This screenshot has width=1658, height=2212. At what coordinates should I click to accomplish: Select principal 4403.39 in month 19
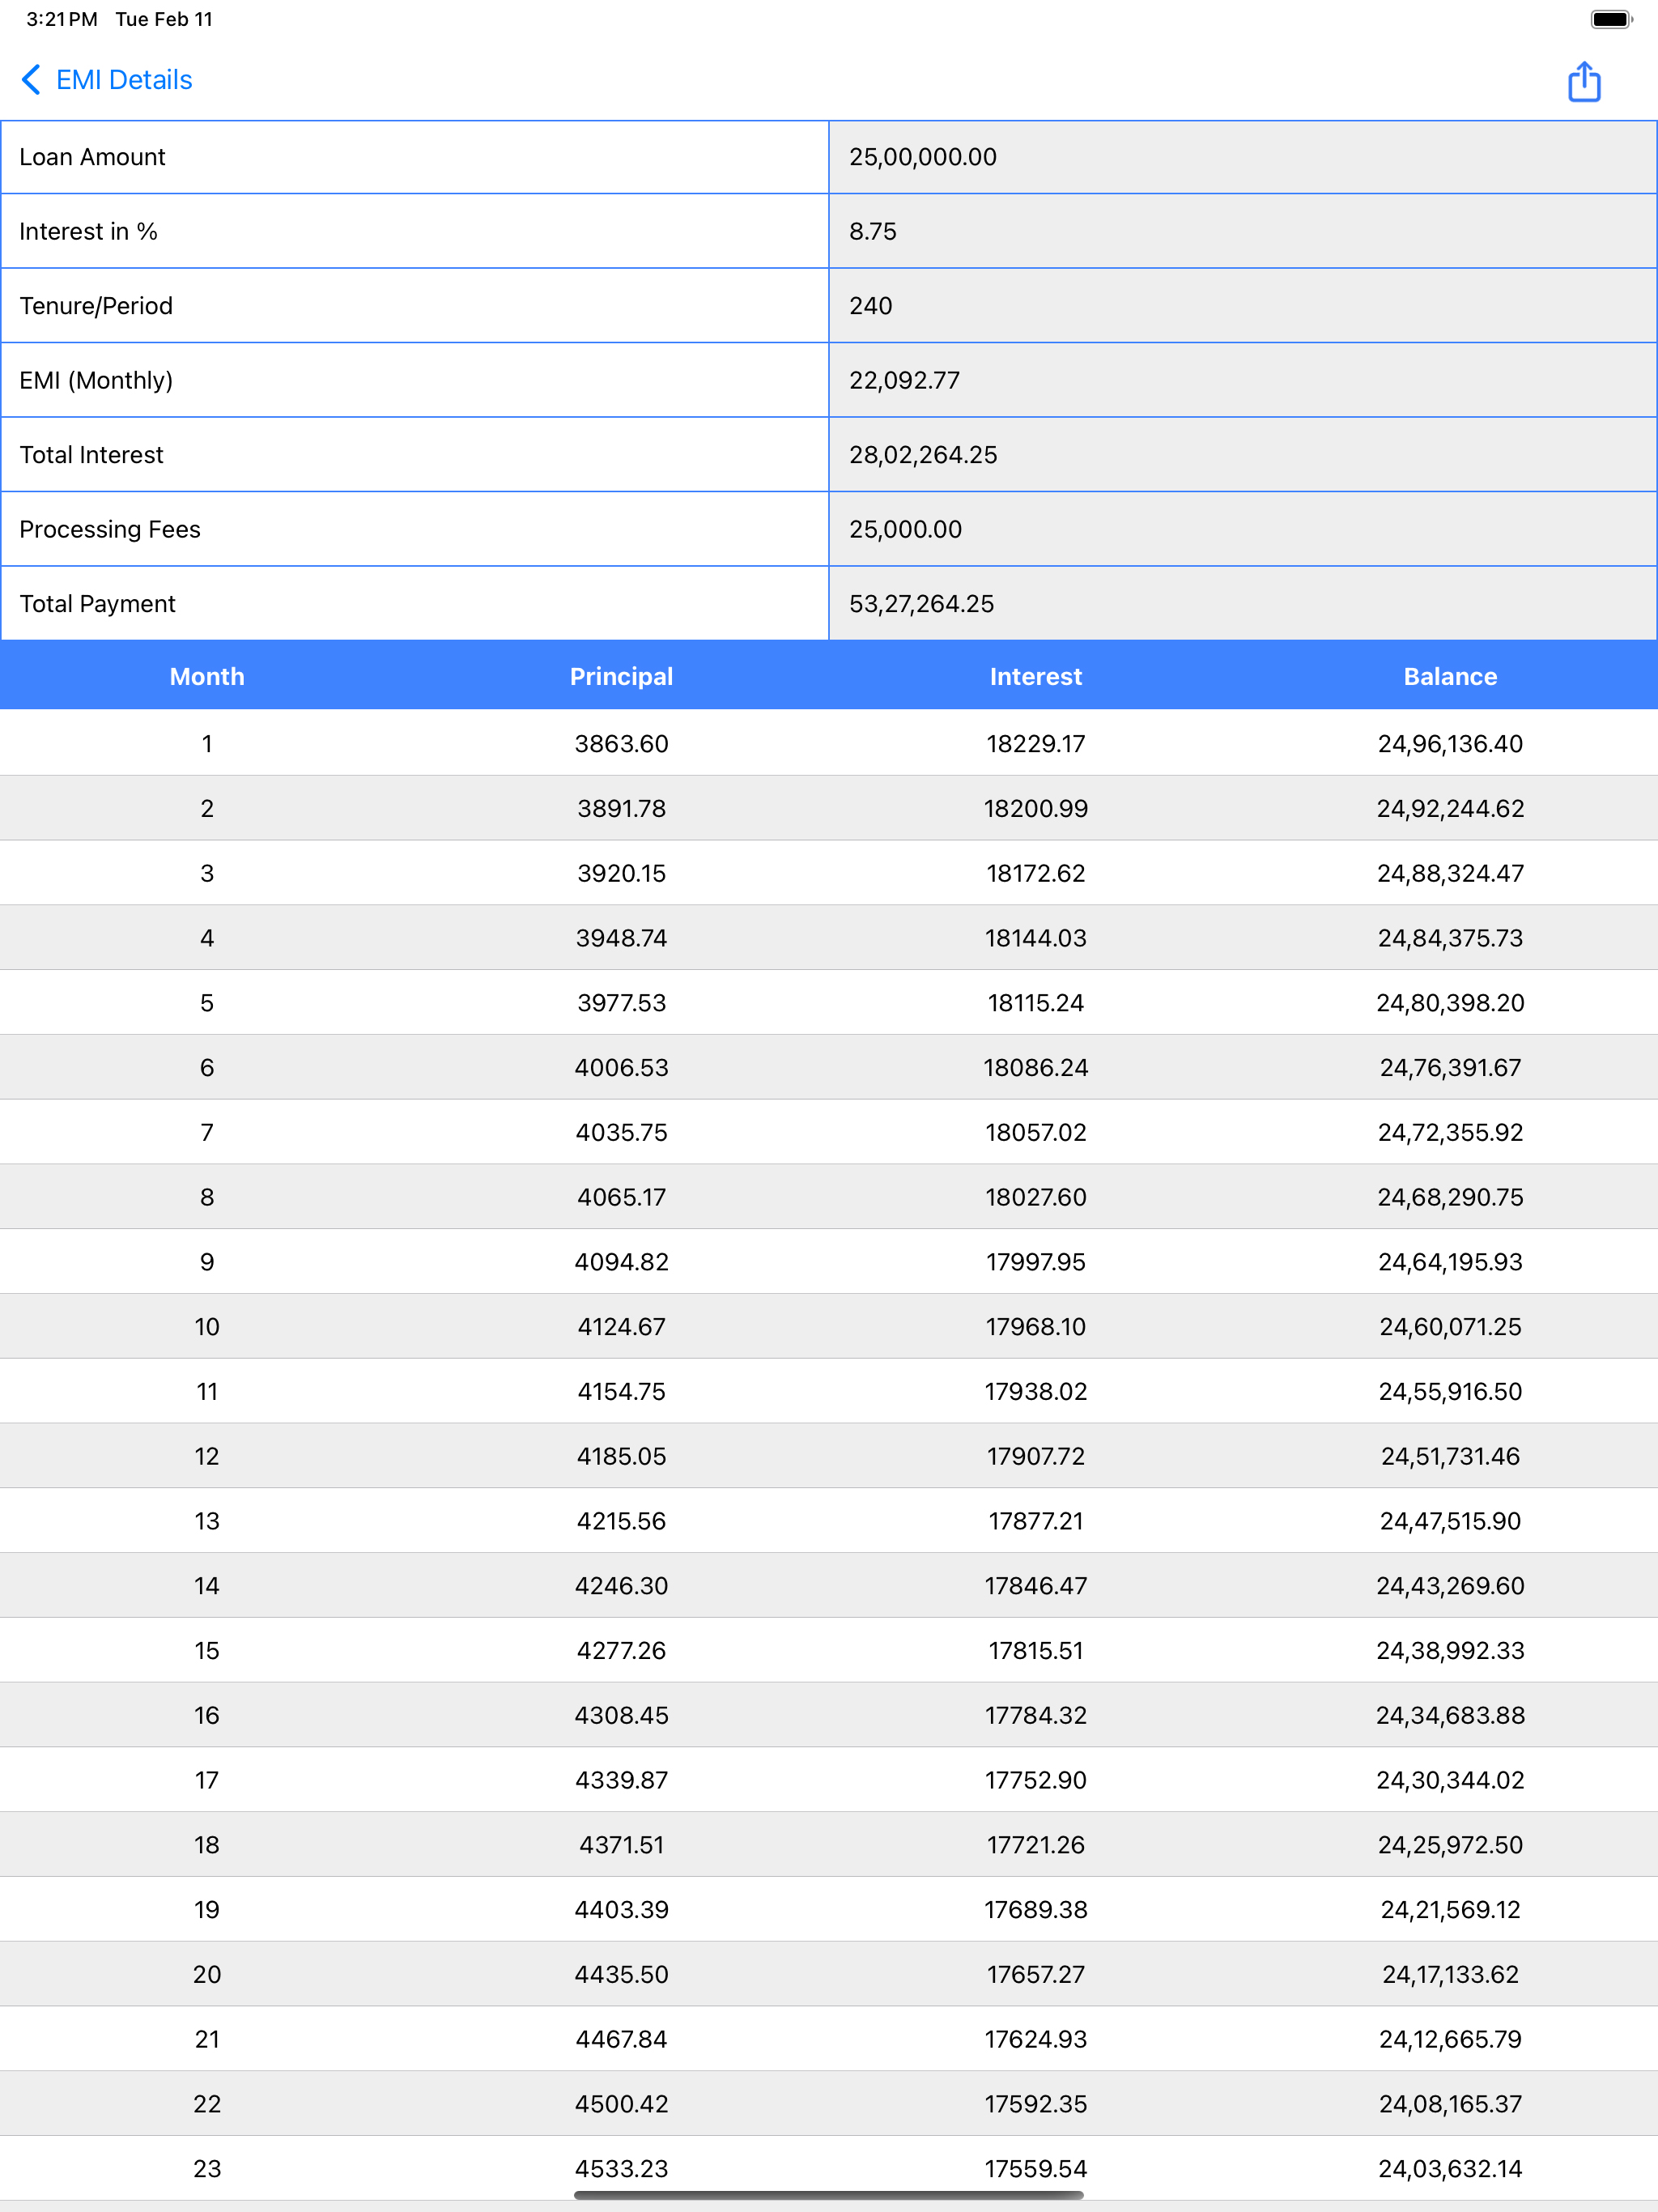(621, 1909)
